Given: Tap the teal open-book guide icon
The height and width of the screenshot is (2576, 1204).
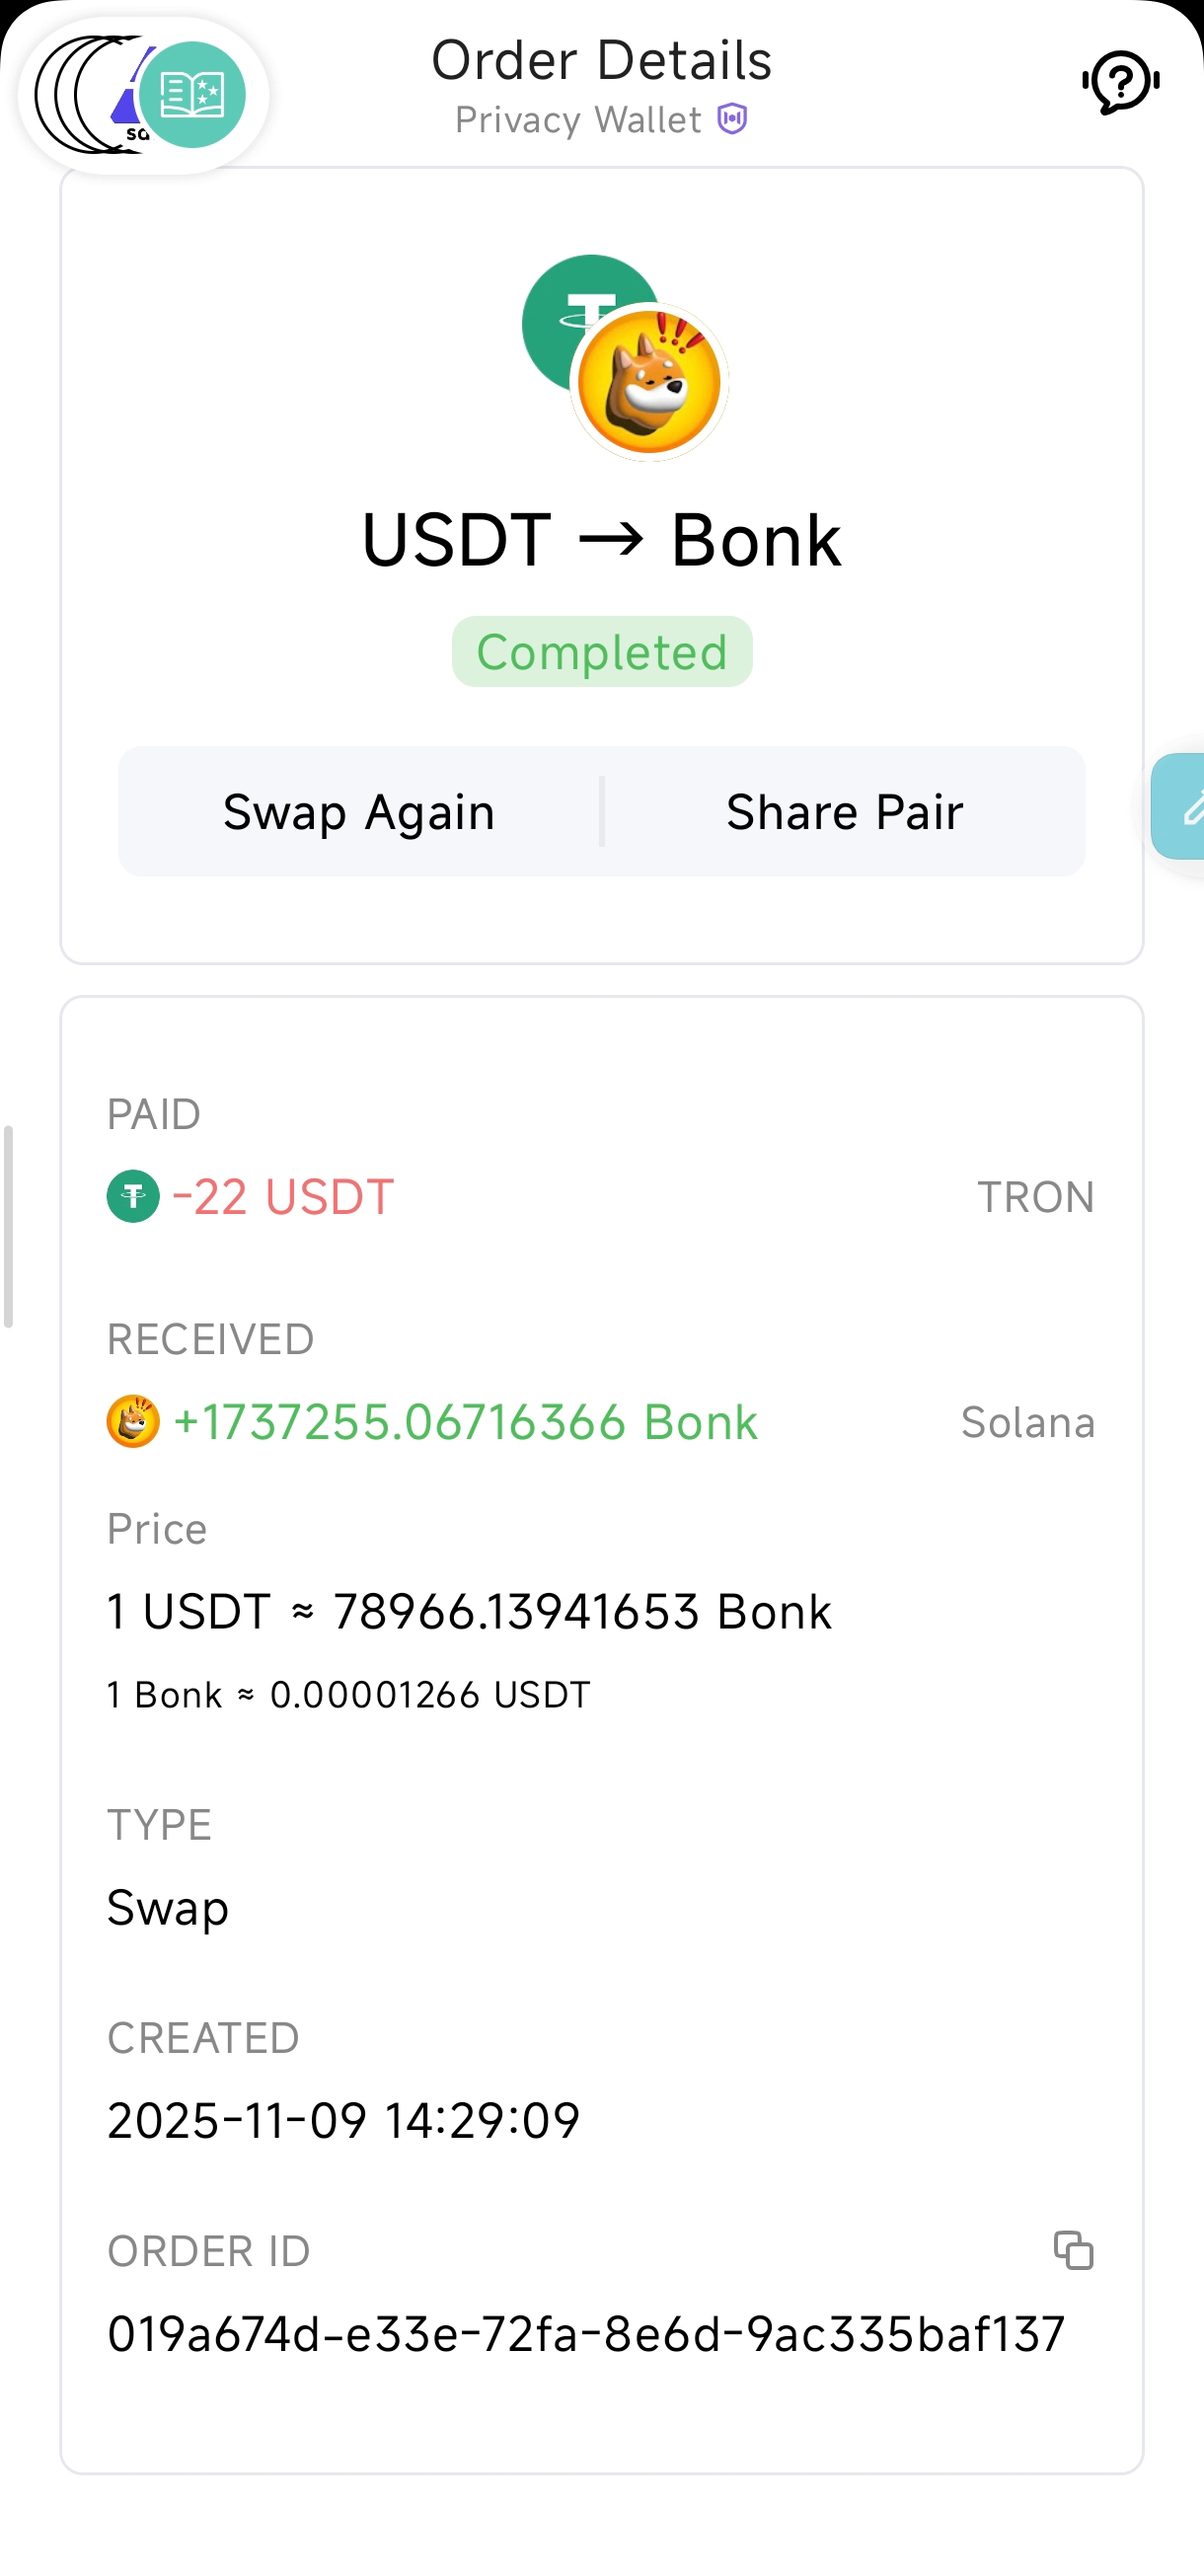Looking at the screenshot, I should [x=192, y=95].
